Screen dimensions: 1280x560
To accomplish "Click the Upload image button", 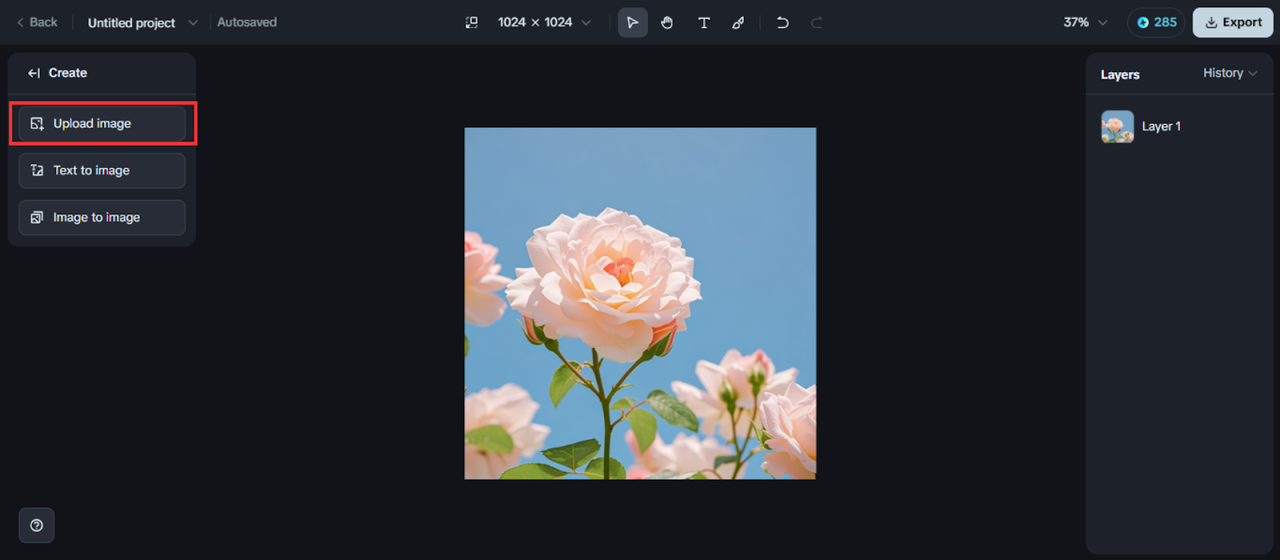I will [x=102, y=123].
